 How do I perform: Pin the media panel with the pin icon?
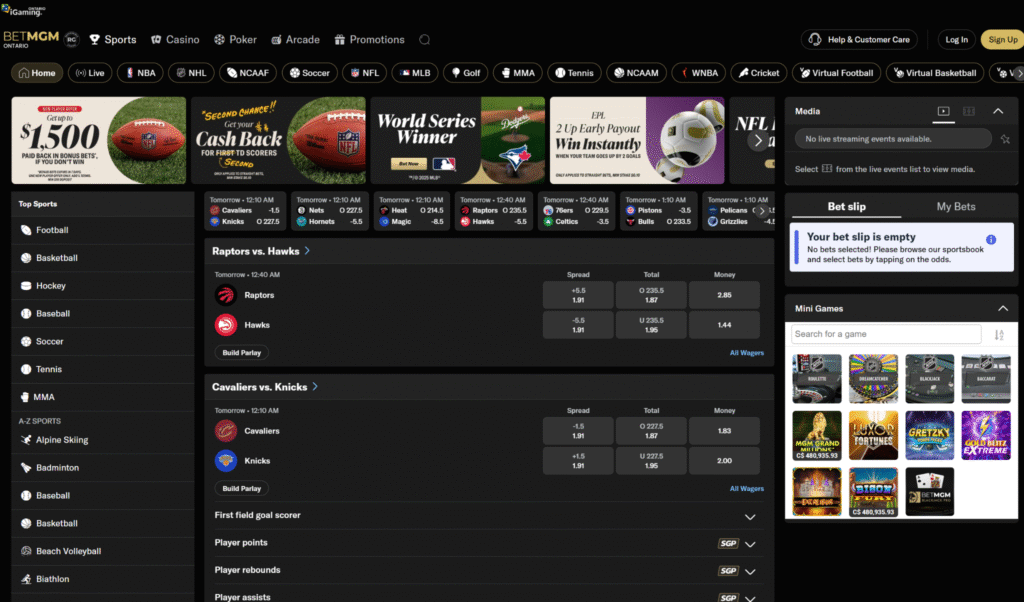pyautogui.click(x=1004, y=139)
